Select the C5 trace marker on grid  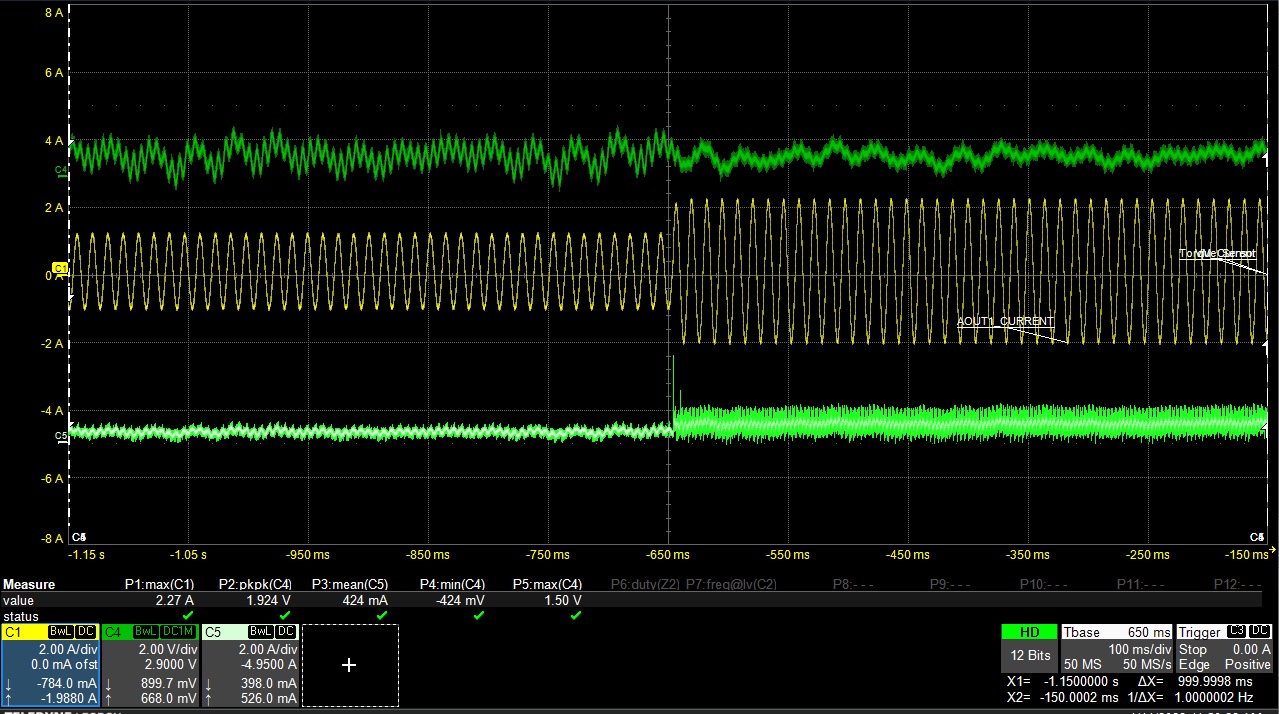coord(60,436)
